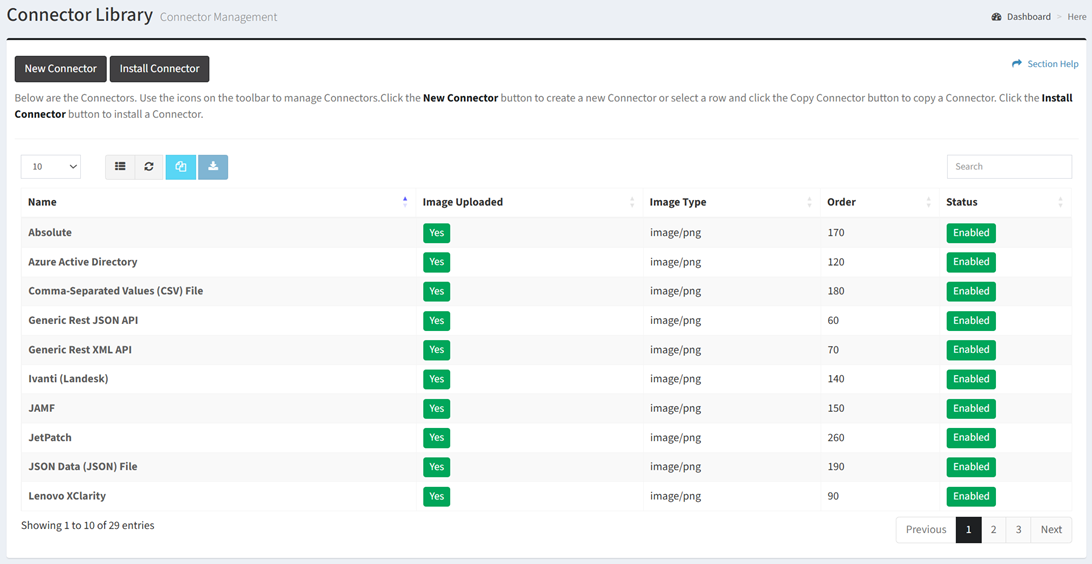Click the New Connector button
The width and height of the screenshot is (1092, 564).
pos(61,69)
